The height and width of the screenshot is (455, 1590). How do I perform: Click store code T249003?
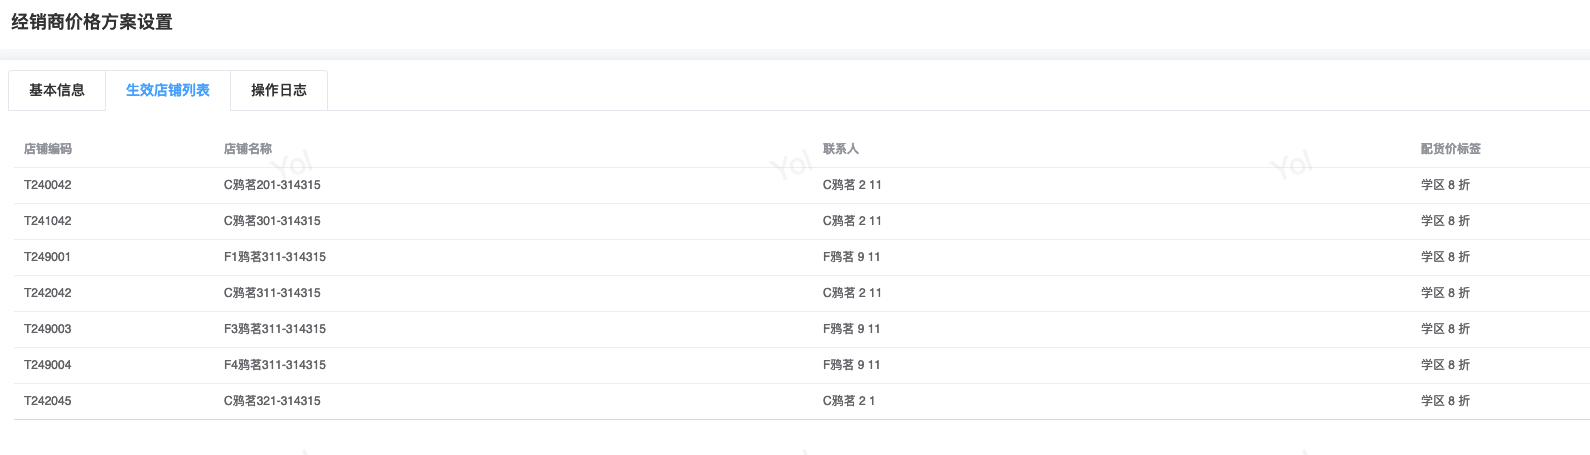tap(48, 329)
